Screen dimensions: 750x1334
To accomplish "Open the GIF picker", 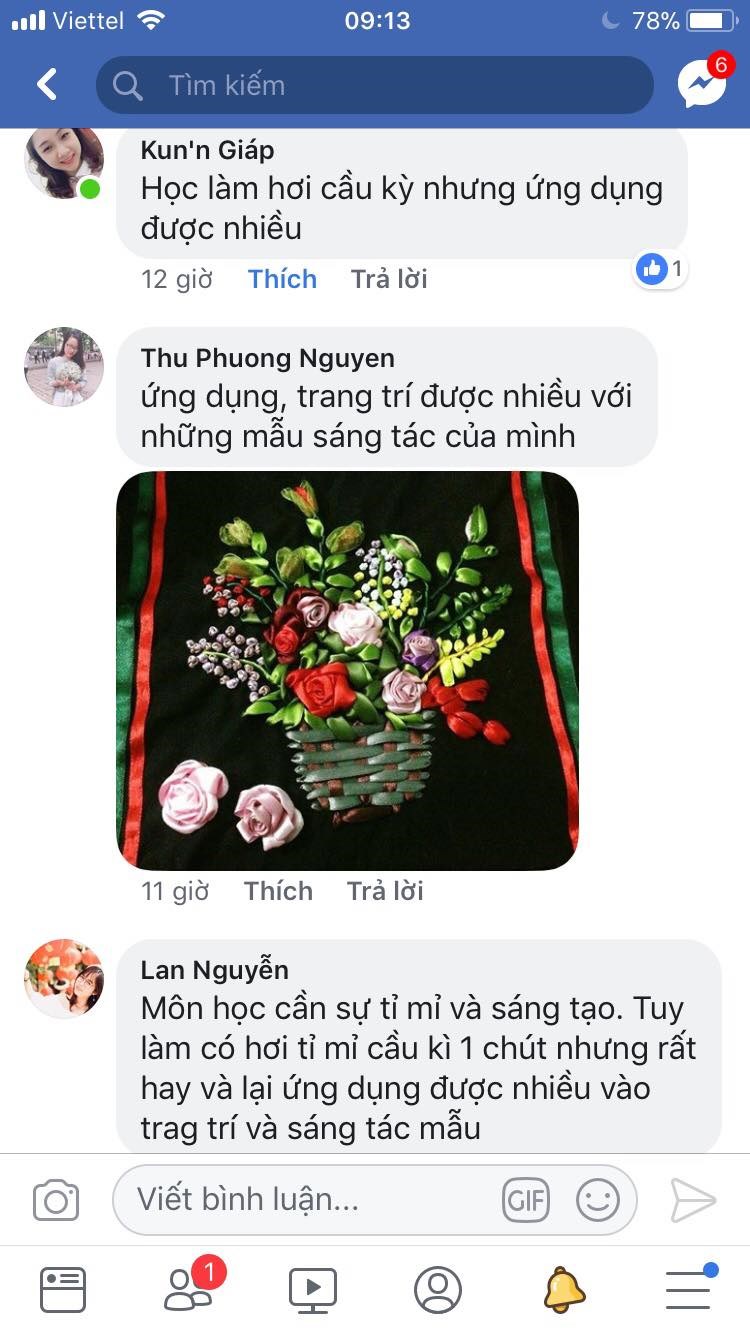I will tap(526, 1200).
